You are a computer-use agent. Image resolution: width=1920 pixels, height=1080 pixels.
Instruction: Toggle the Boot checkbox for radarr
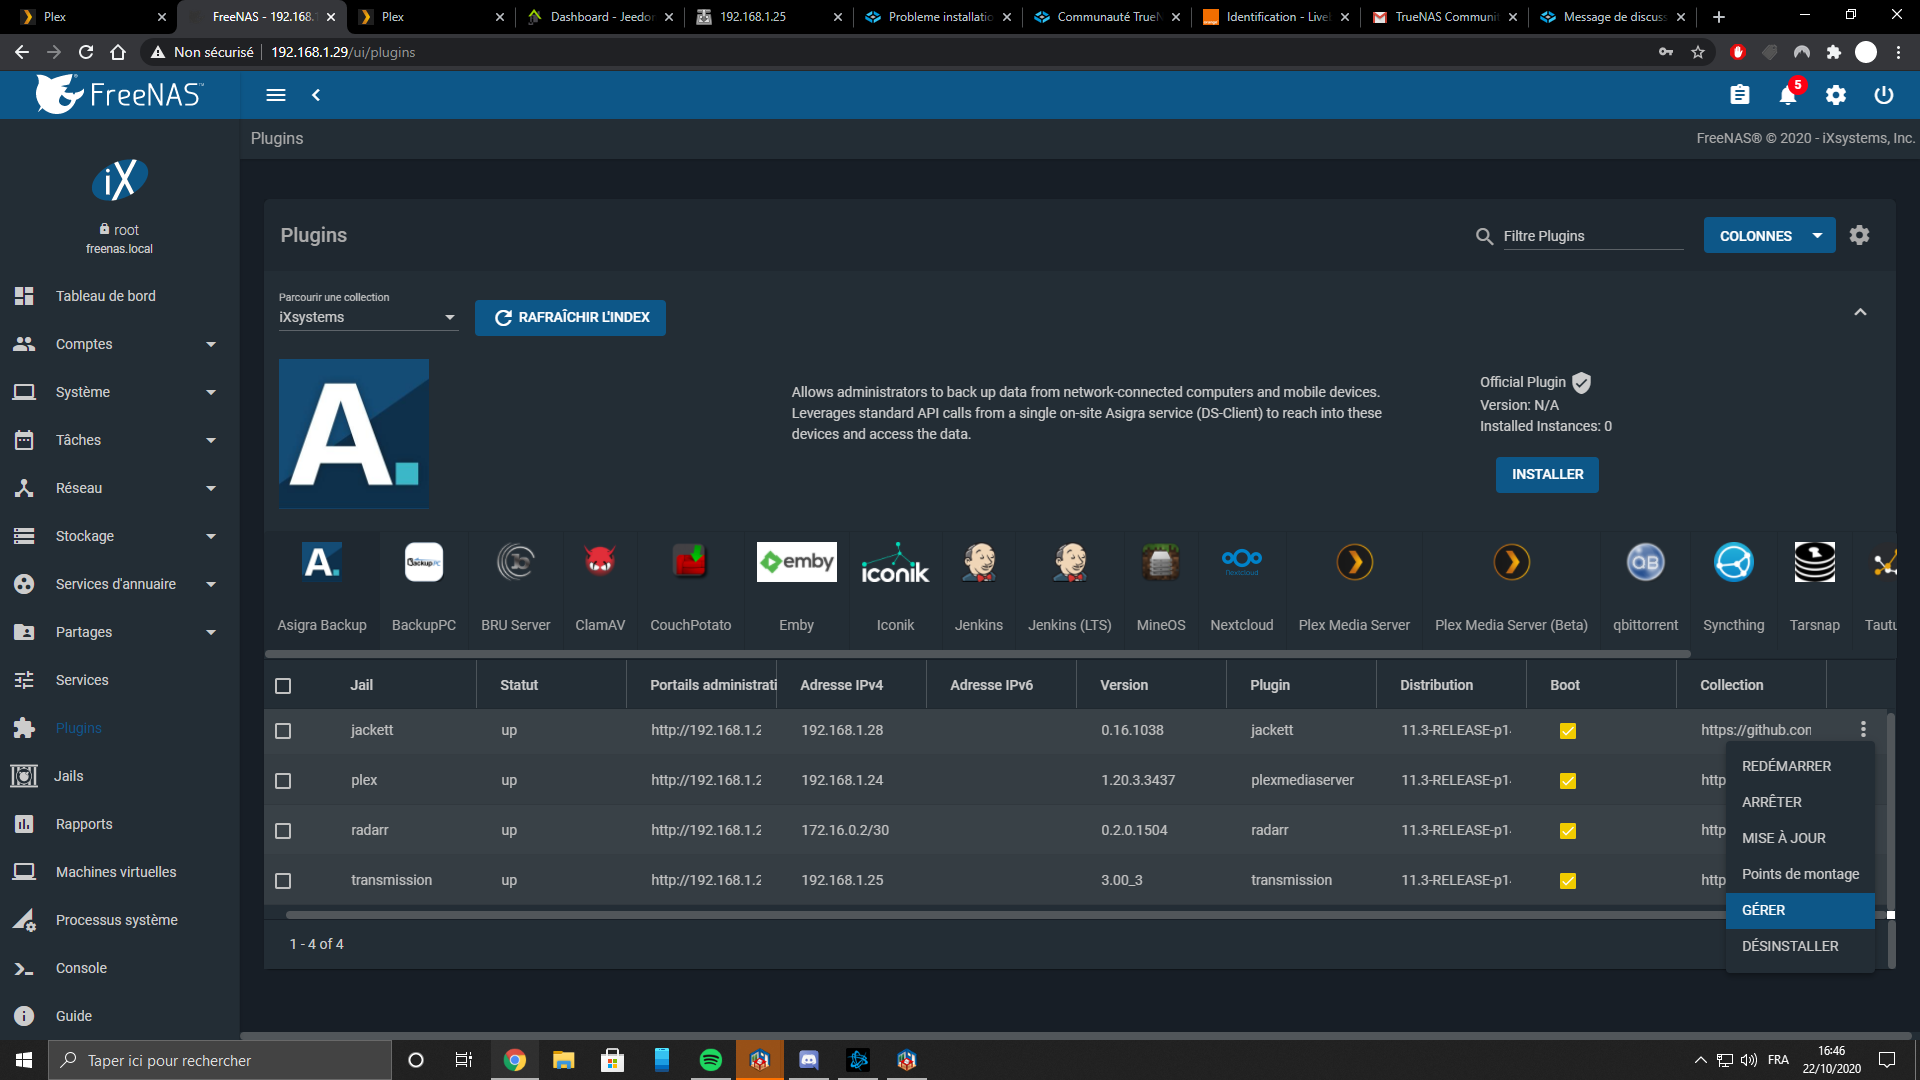click(1567, 831)
